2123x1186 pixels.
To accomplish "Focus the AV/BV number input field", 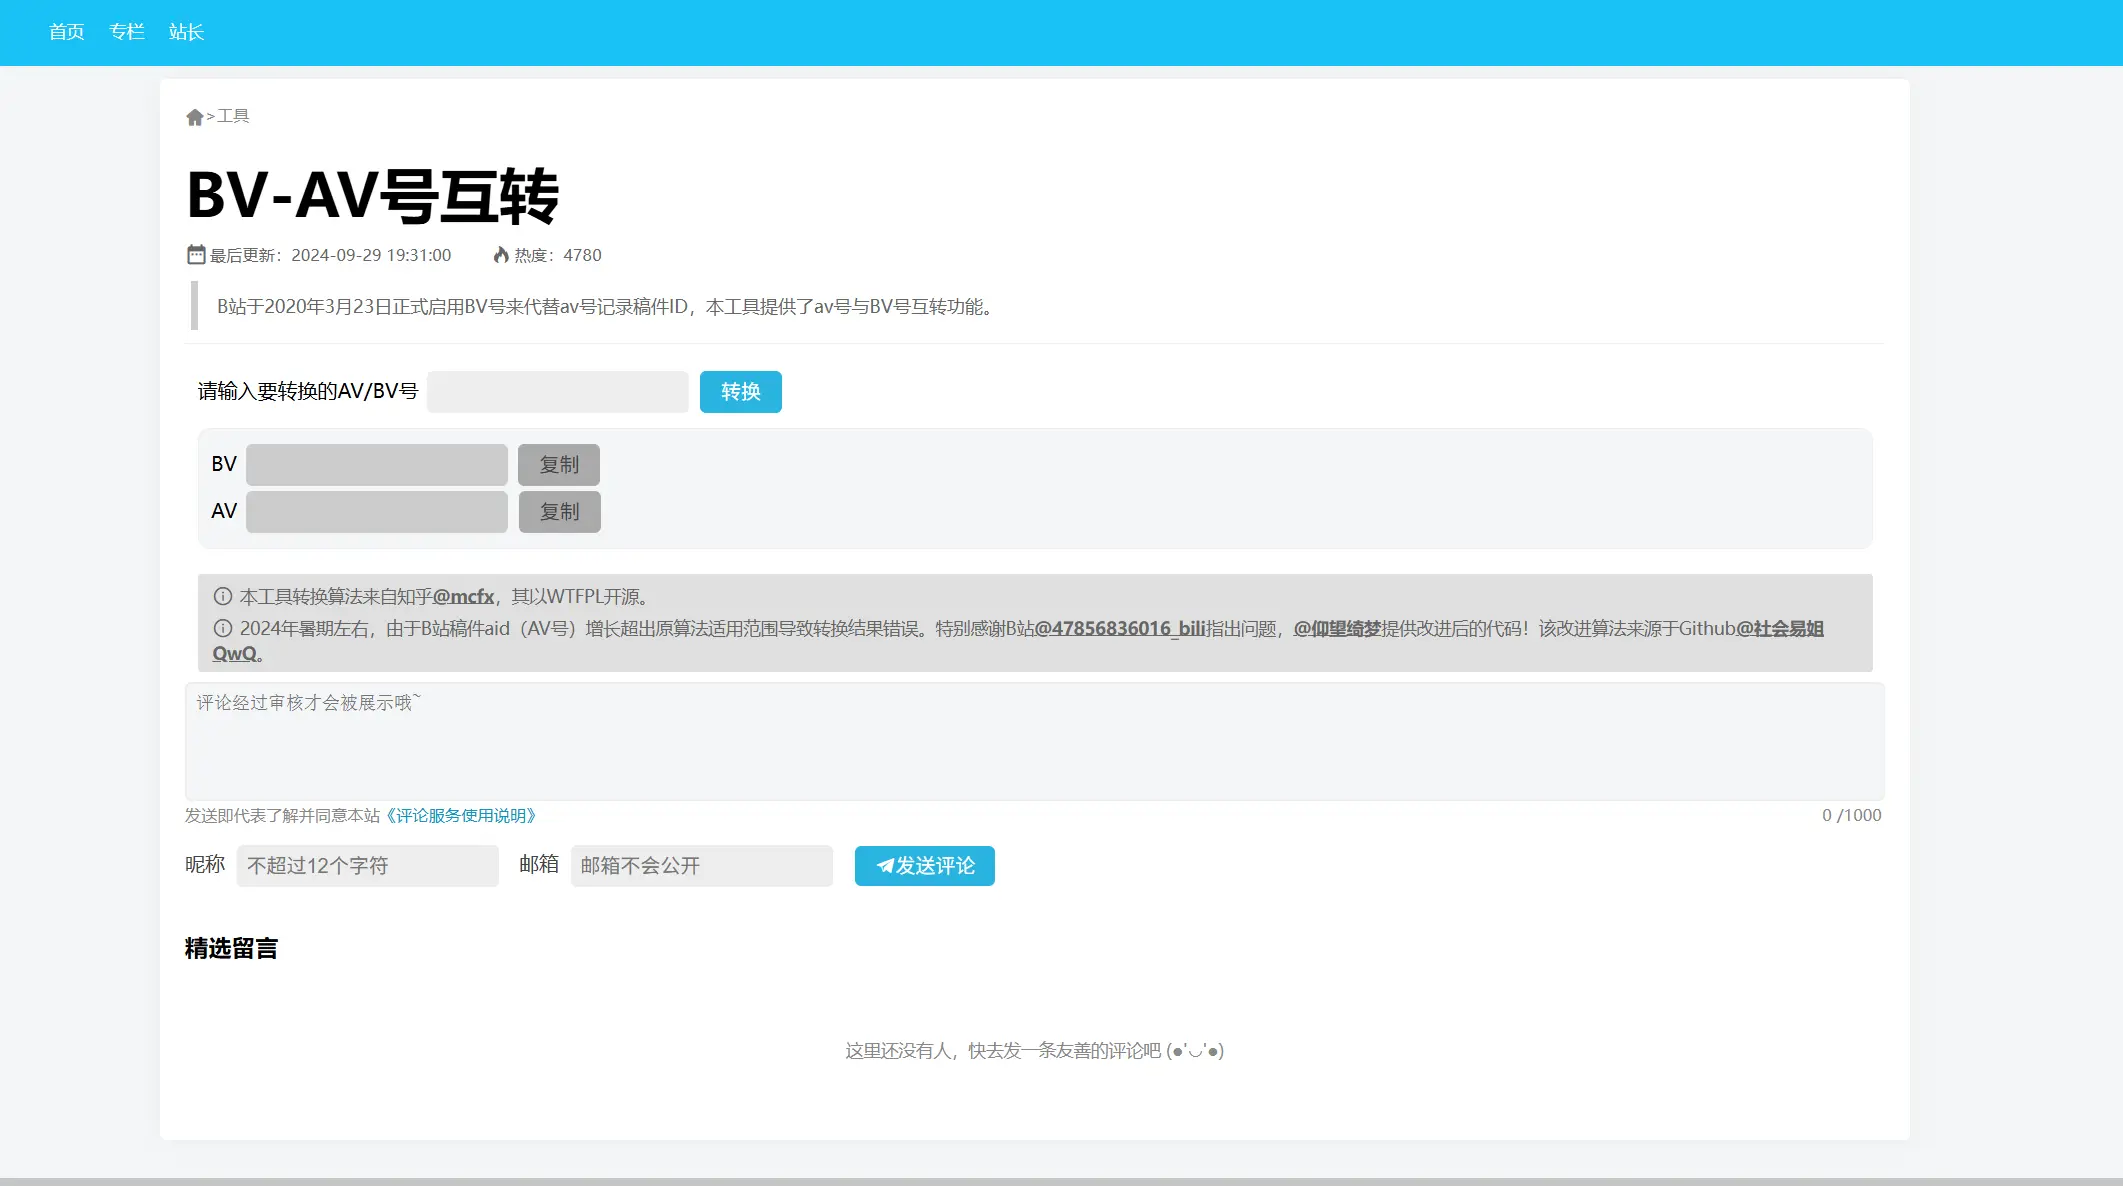I will pos(557,392).
